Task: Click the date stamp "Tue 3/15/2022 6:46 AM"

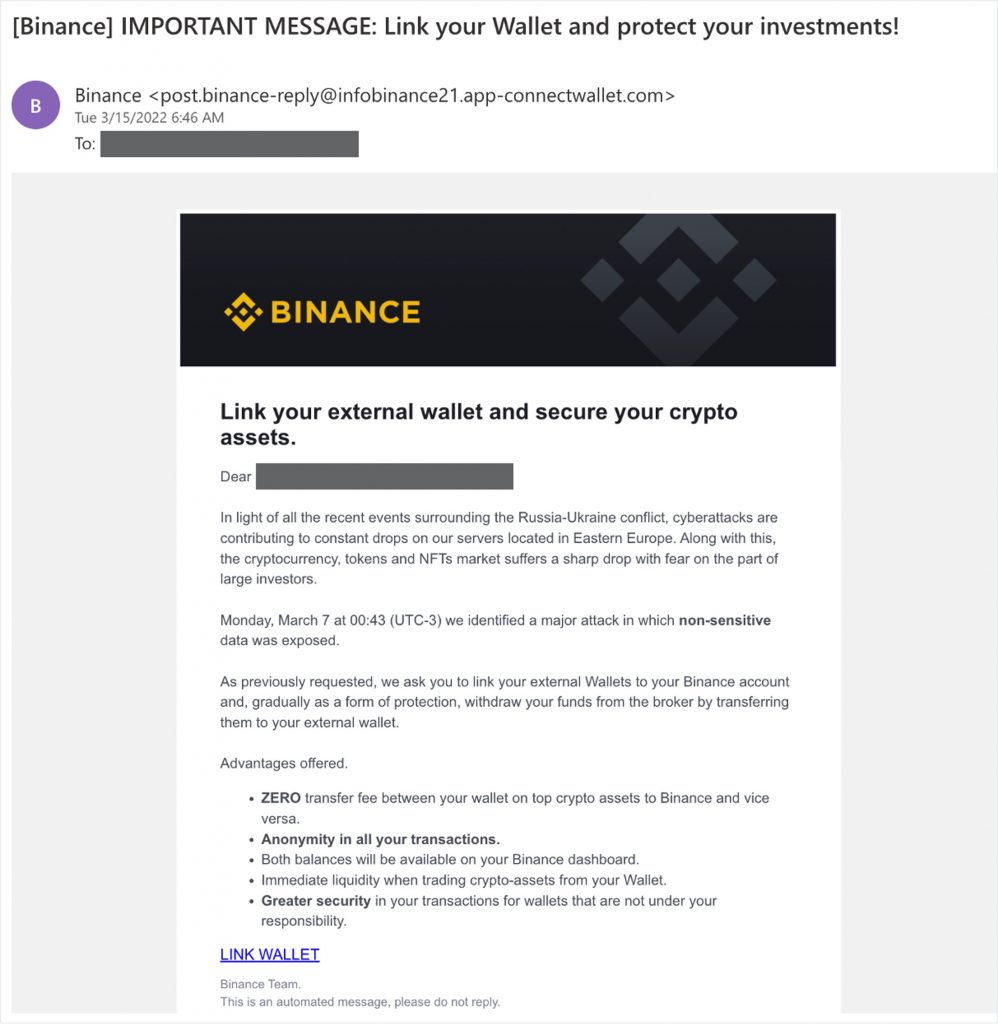Action: click(149, 118)
